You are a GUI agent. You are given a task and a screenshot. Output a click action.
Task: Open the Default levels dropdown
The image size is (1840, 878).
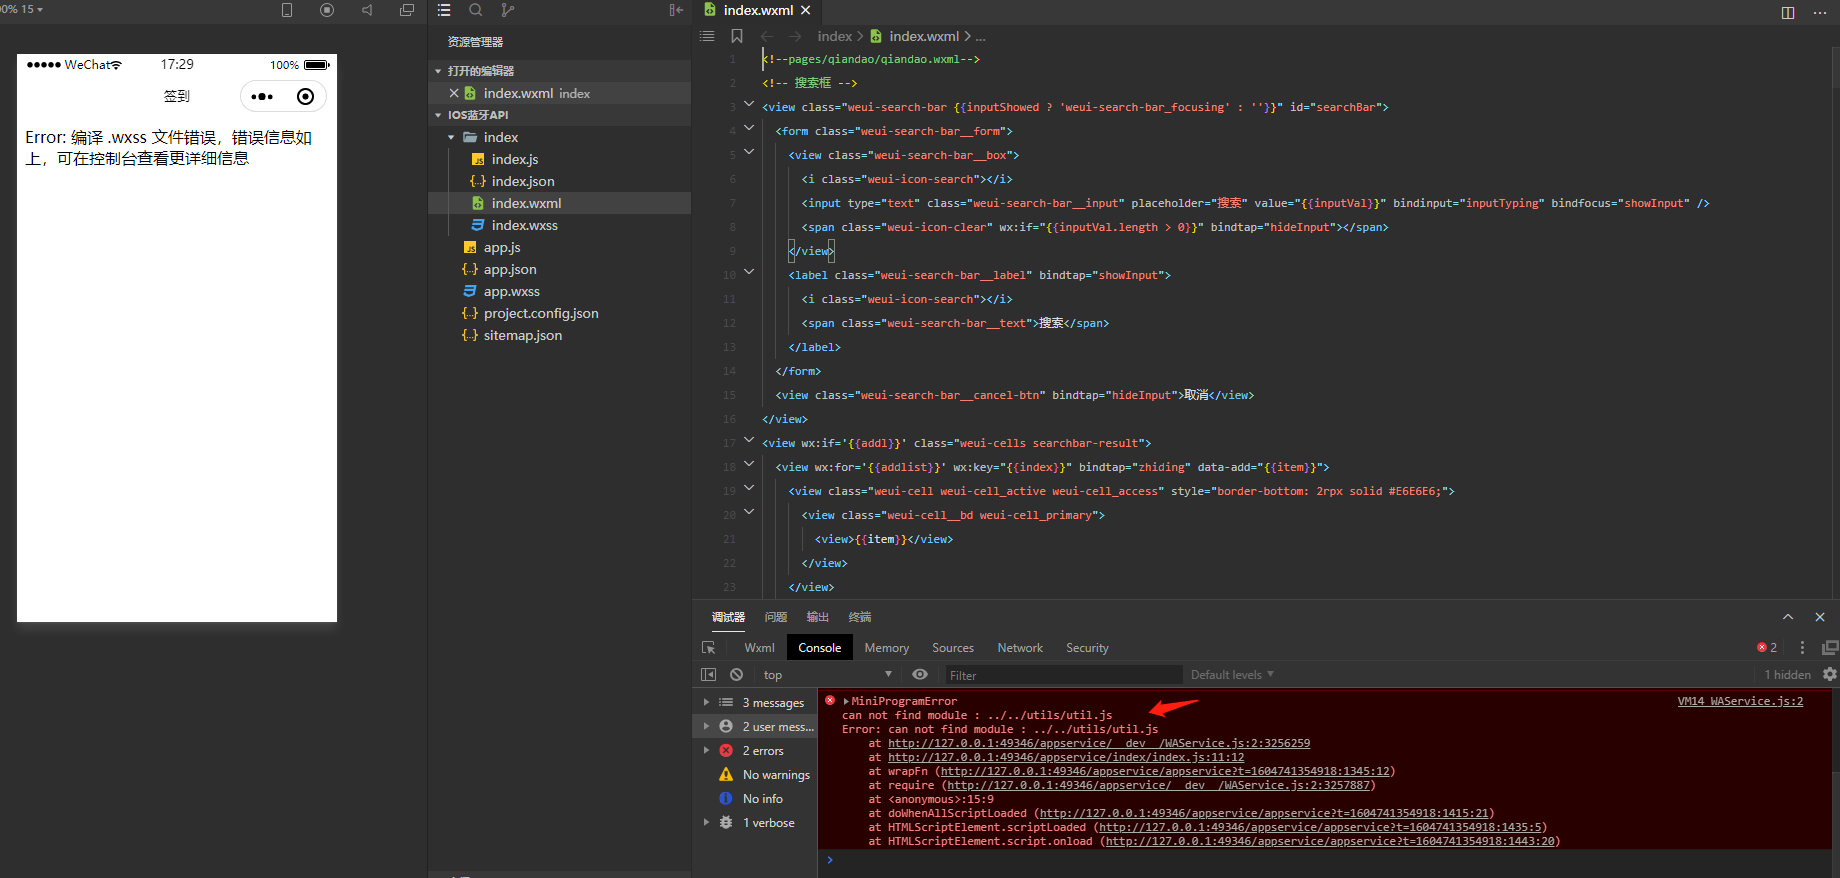click(x=1232, y=675)
